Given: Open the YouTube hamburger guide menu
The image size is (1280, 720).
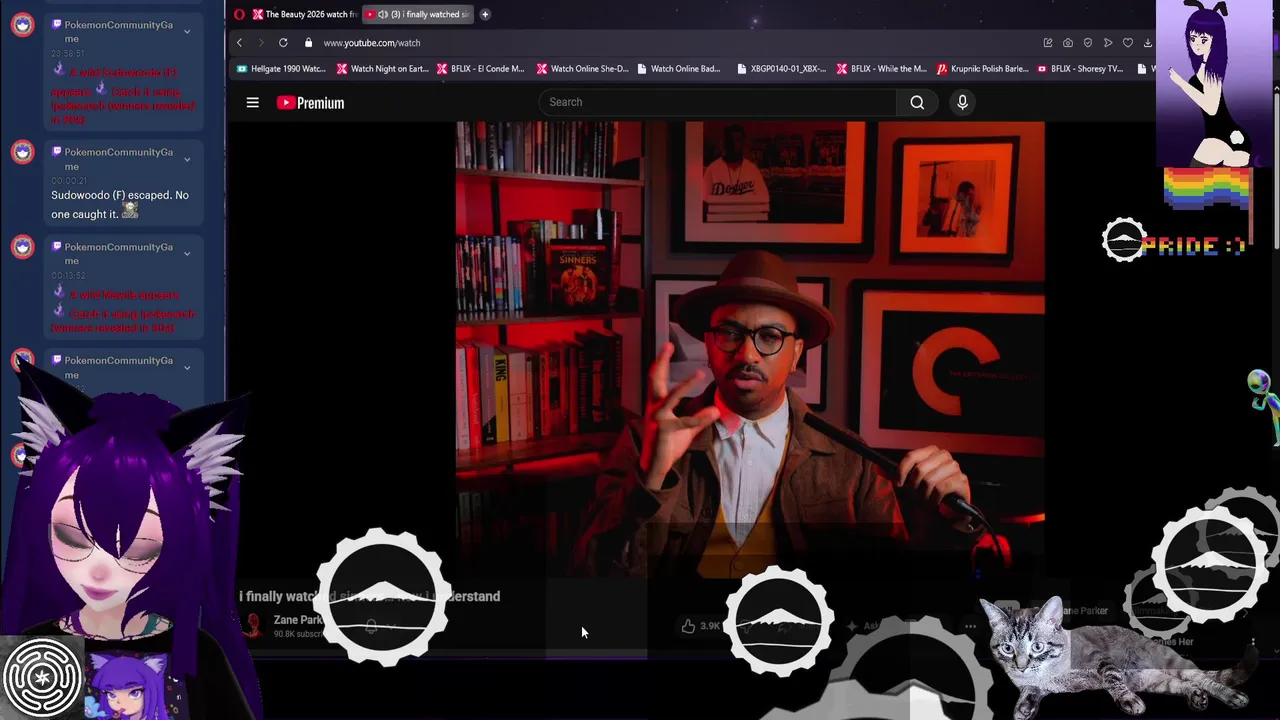Looking at the screenshot, I should pos(253,102).
